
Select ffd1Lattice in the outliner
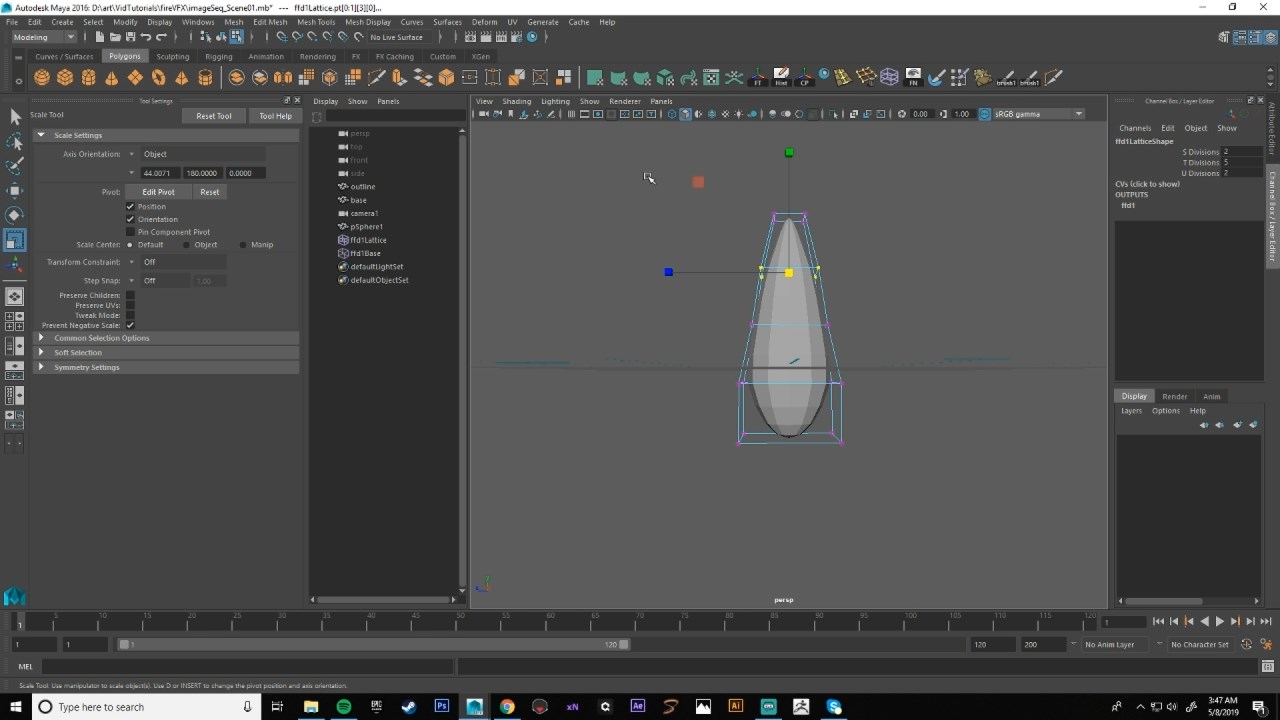point(368,240)
